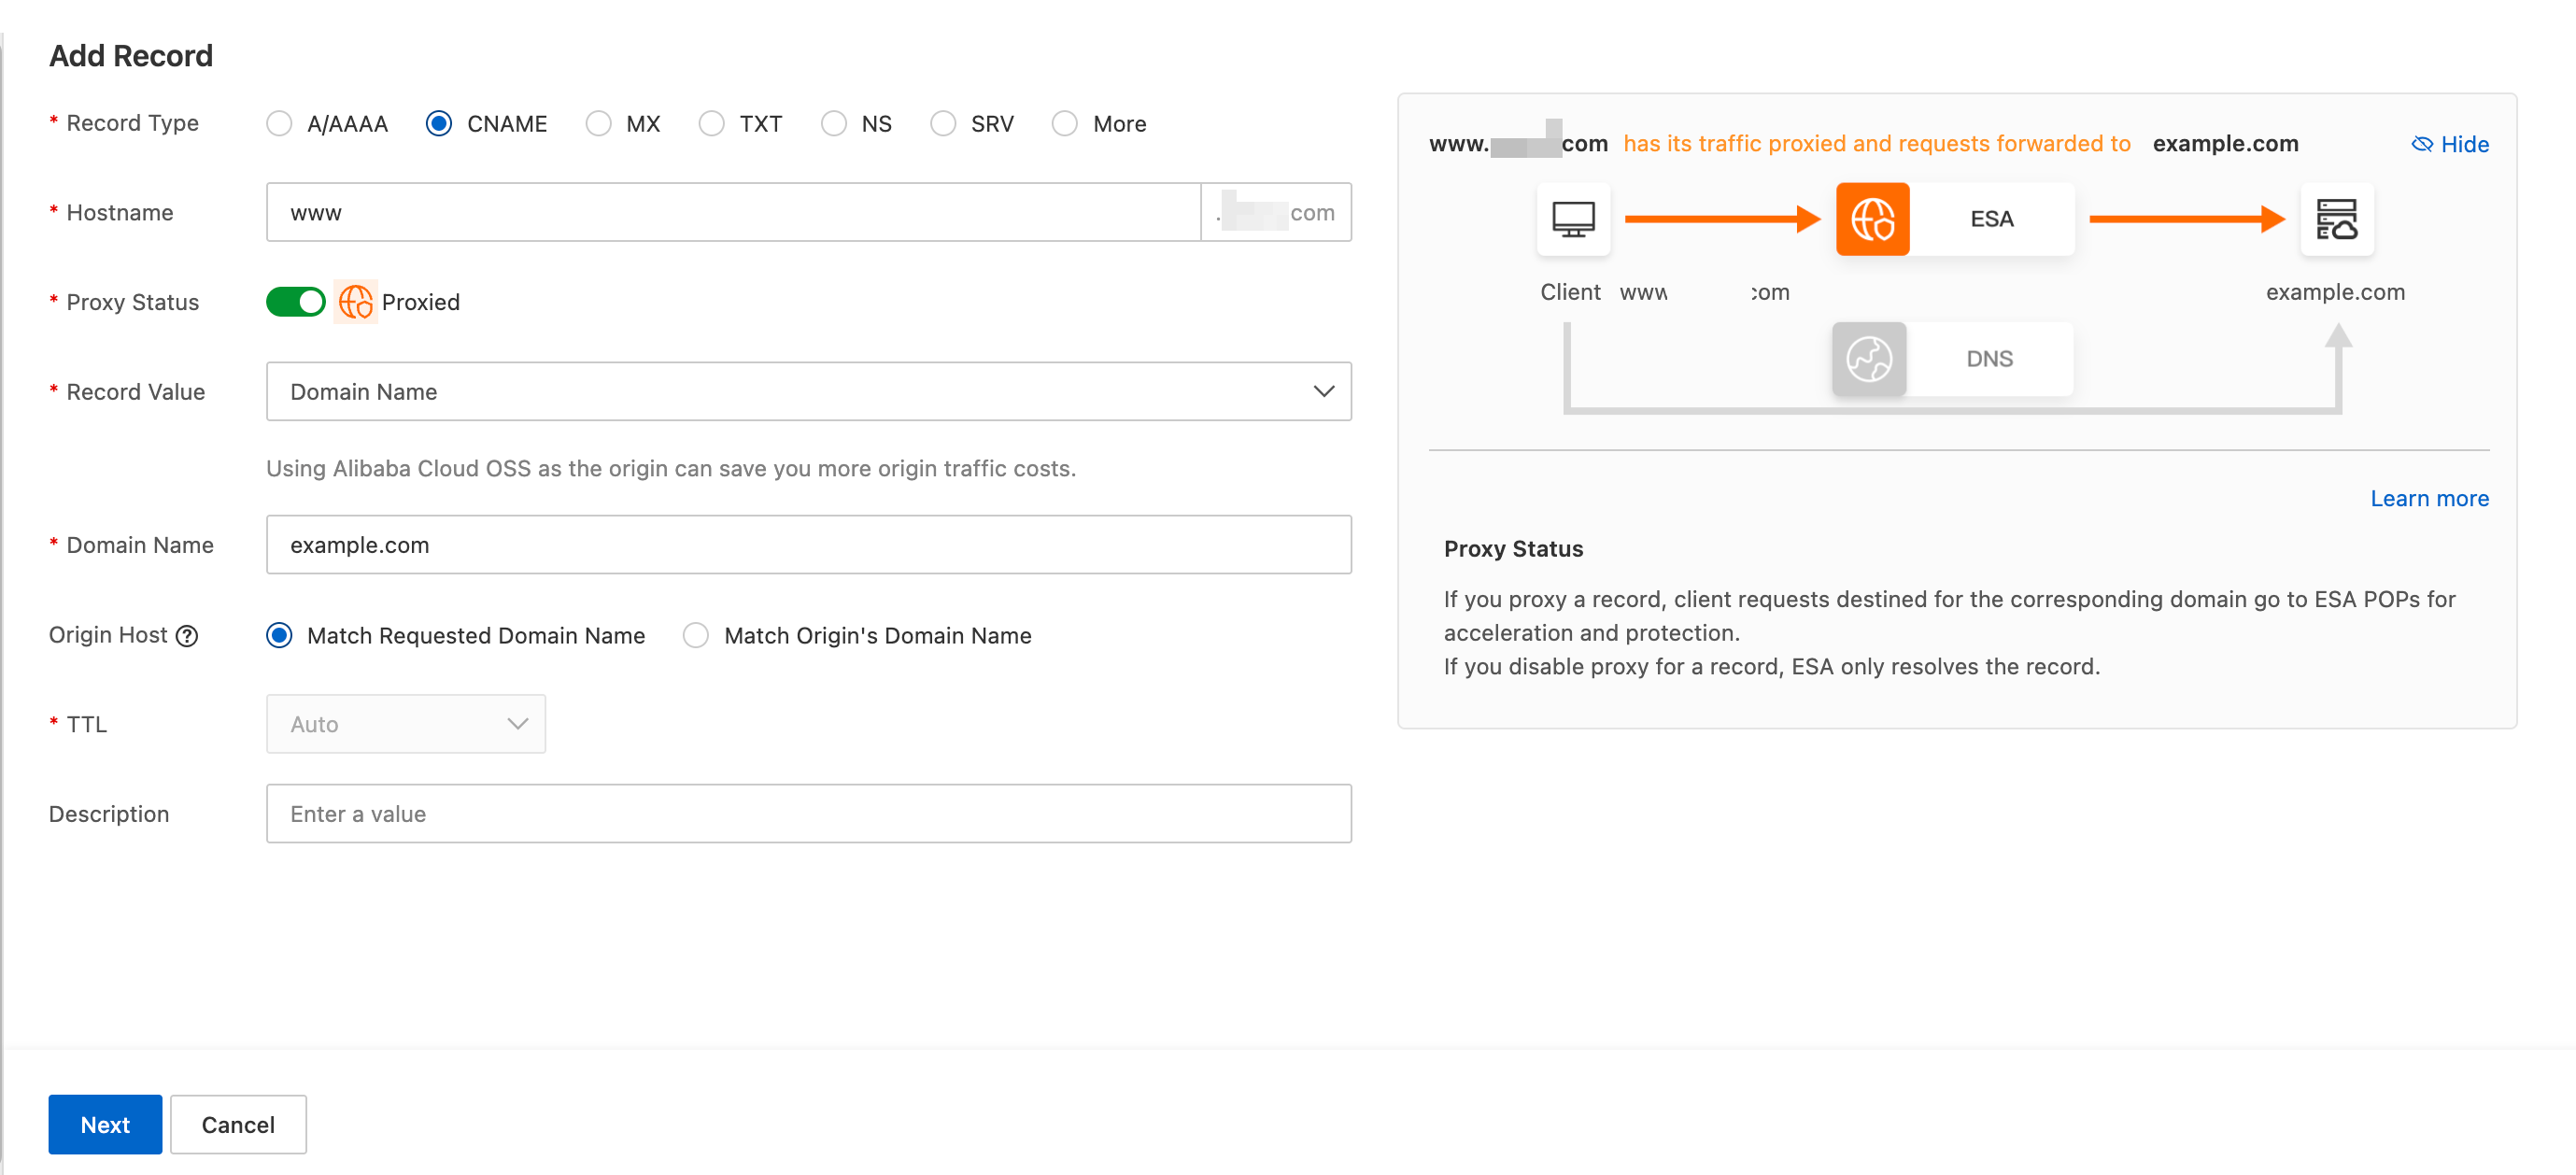Click the origin server icon above example.com

pos(2336,219)
